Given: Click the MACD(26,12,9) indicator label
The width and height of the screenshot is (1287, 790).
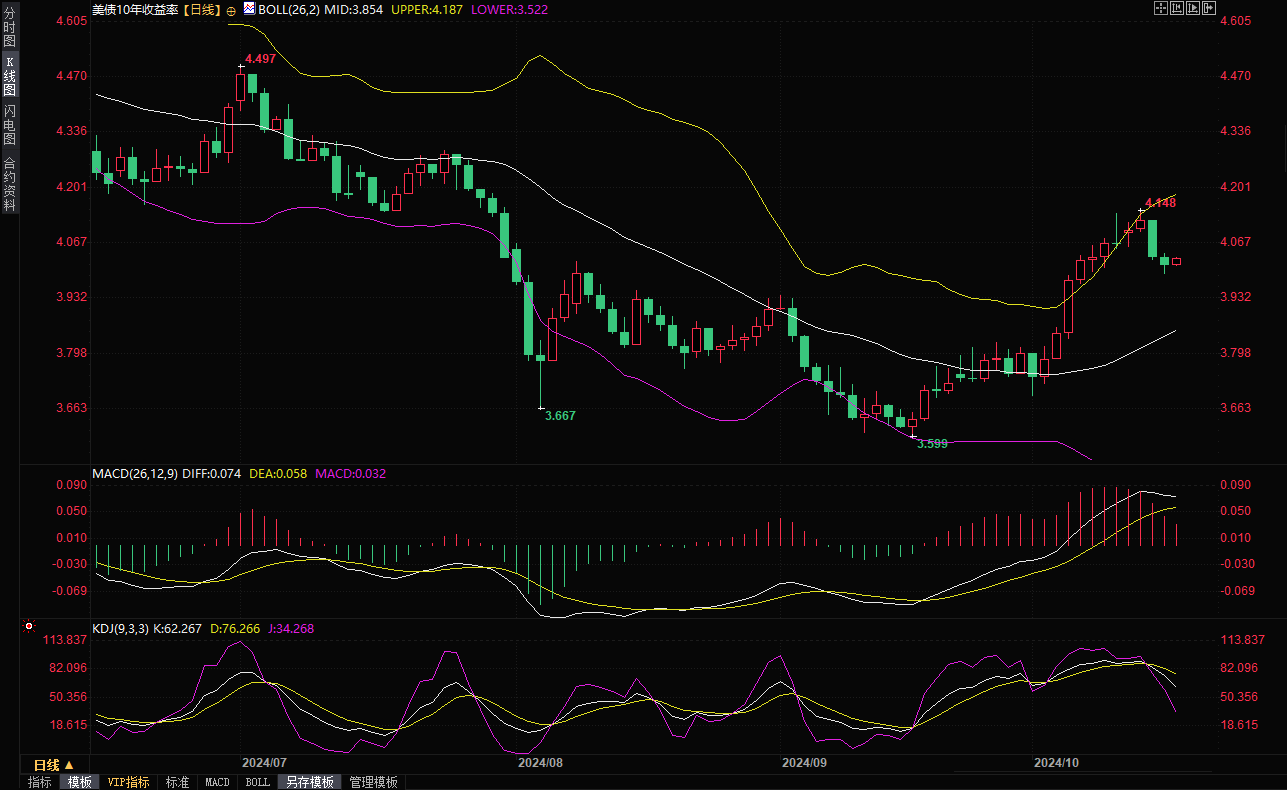Looking at the screenshot, I should (136, 474).
